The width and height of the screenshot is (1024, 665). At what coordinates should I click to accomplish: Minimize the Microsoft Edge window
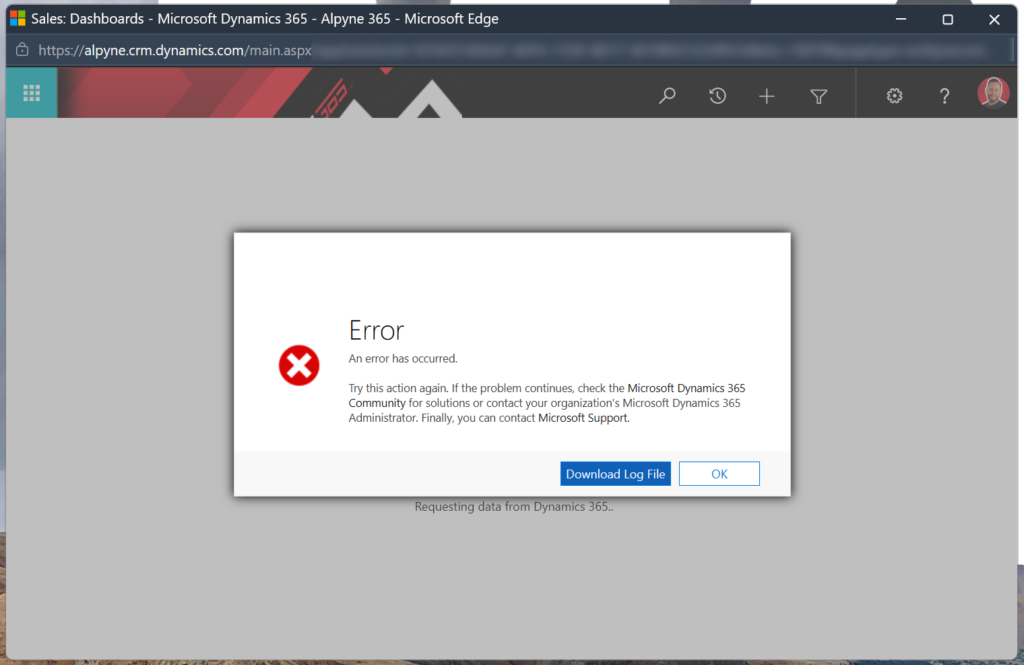901,19
